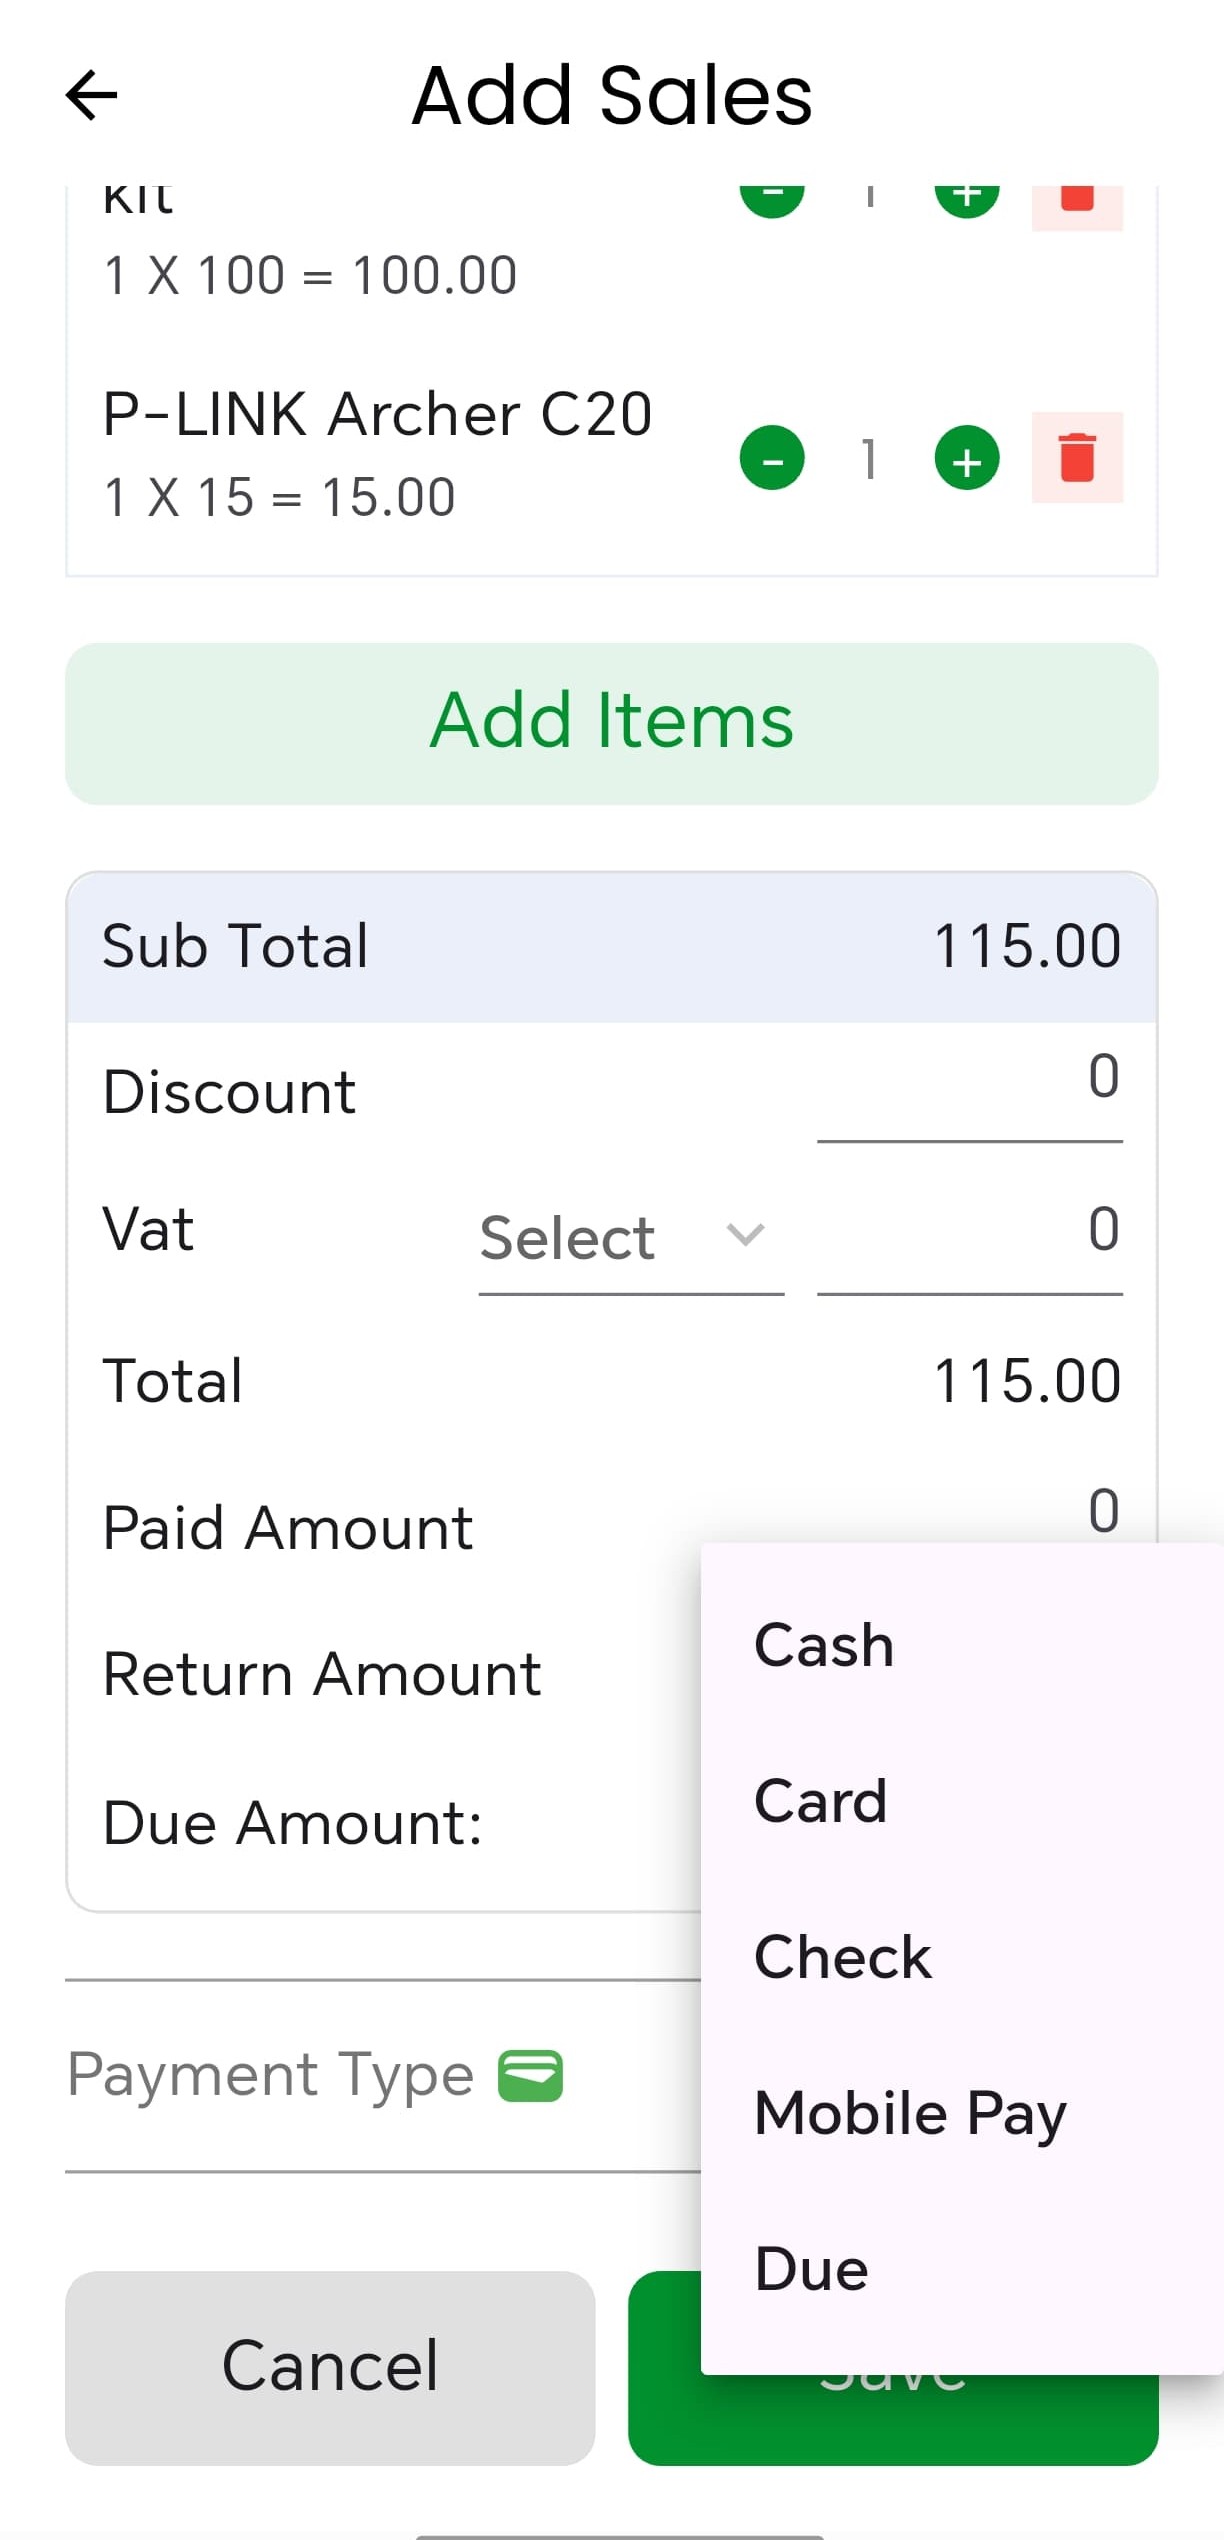Select Mobile Pay from the list
The image size is (1224, 2540).
(910, 2113)
